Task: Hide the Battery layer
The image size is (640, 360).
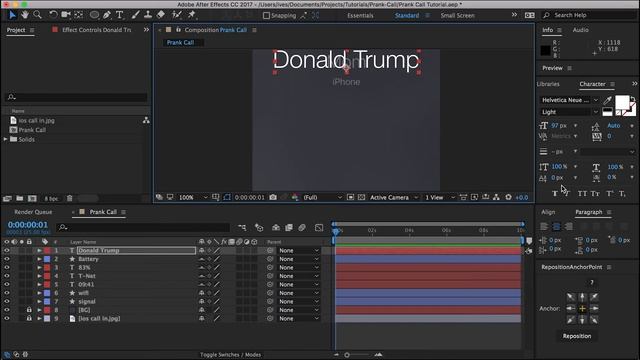Action: point(7,259)
